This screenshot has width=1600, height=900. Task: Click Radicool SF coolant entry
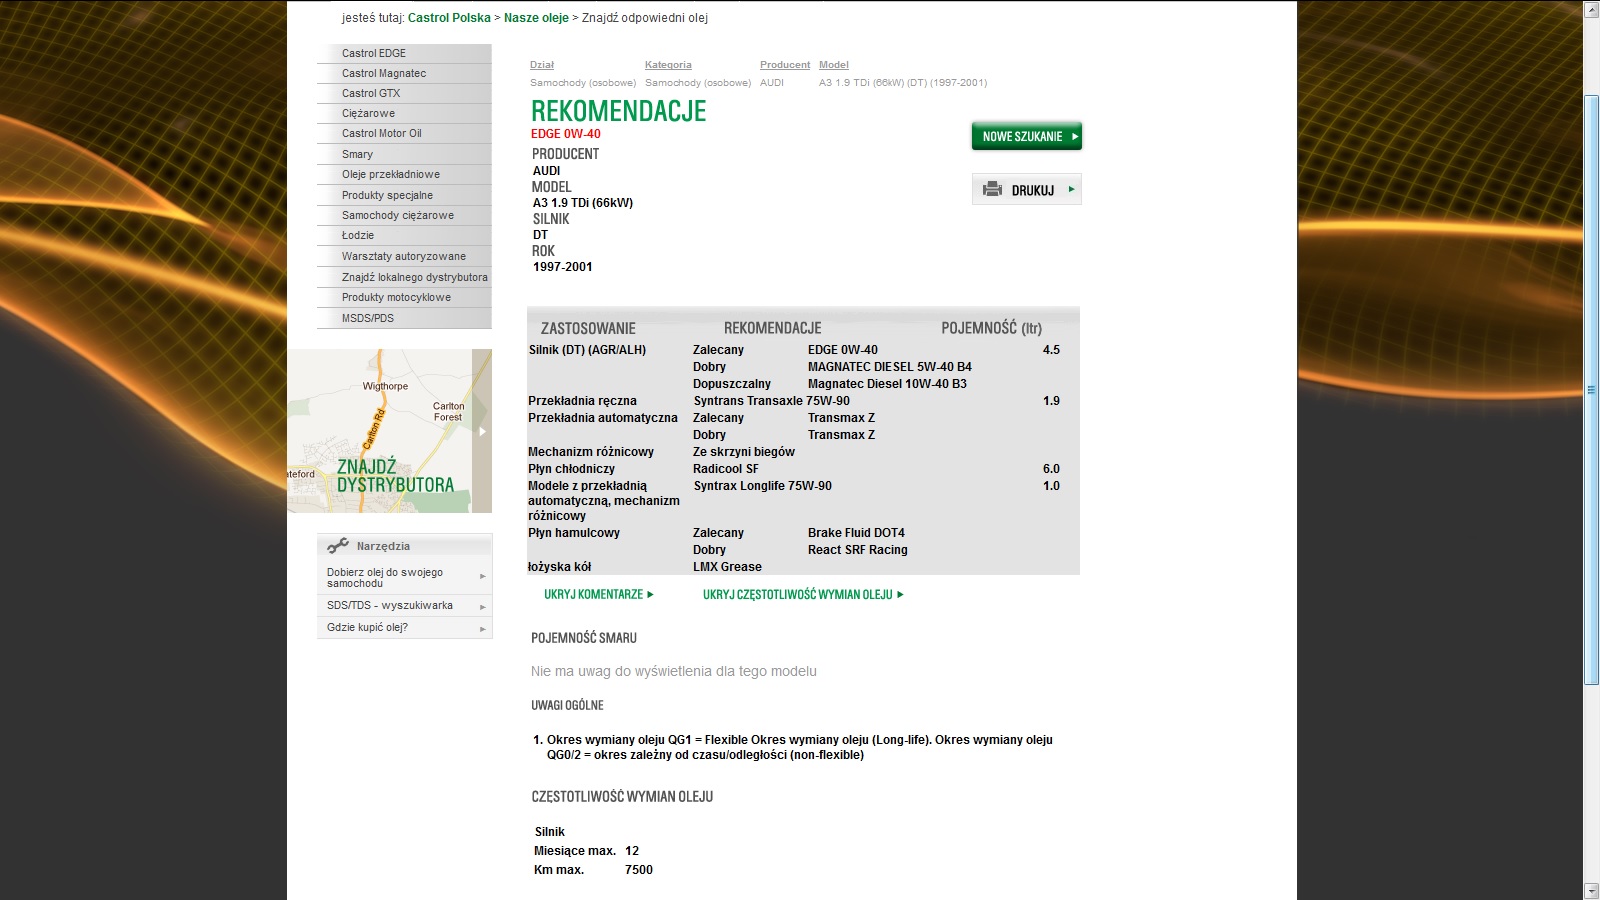click(x=726, y=469)
